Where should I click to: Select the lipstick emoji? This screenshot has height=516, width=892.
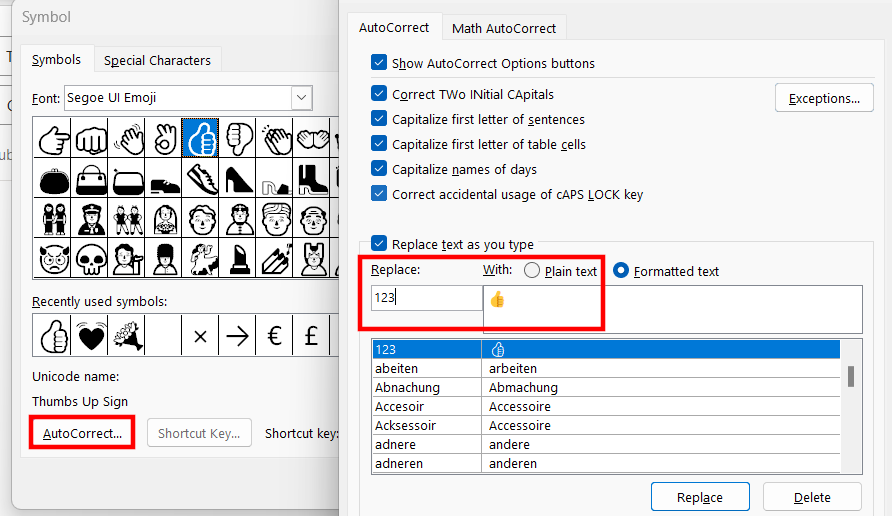coord(238,258)
